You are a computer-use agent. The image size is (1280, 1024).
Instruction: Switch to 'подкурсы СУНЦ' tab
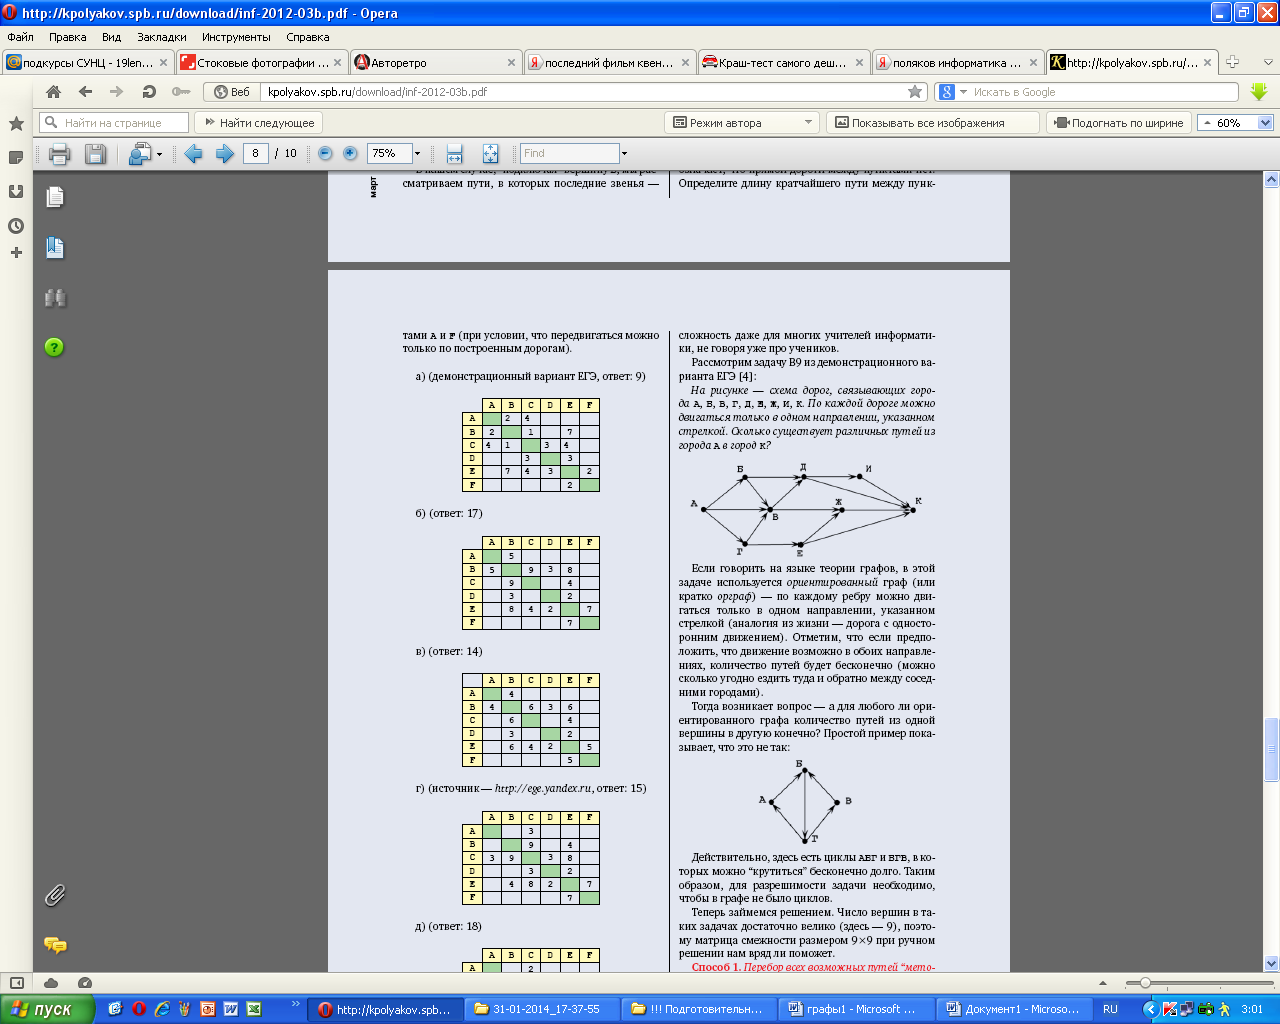87,62
